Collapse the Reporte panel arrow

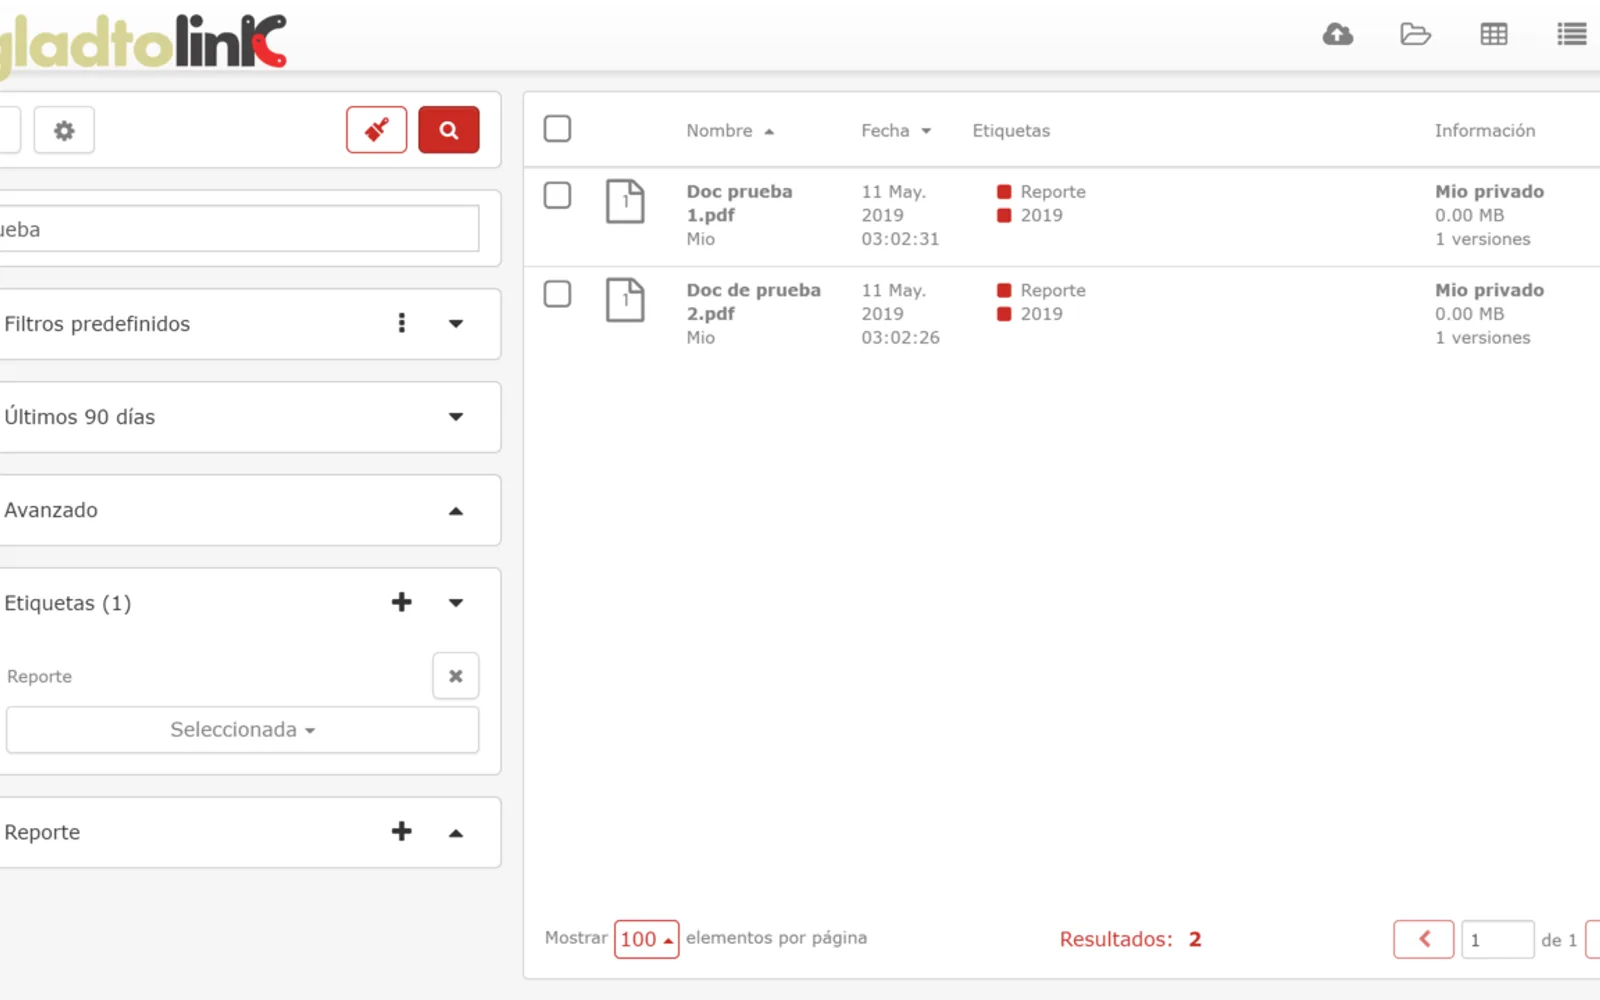(x=456, y=833)
